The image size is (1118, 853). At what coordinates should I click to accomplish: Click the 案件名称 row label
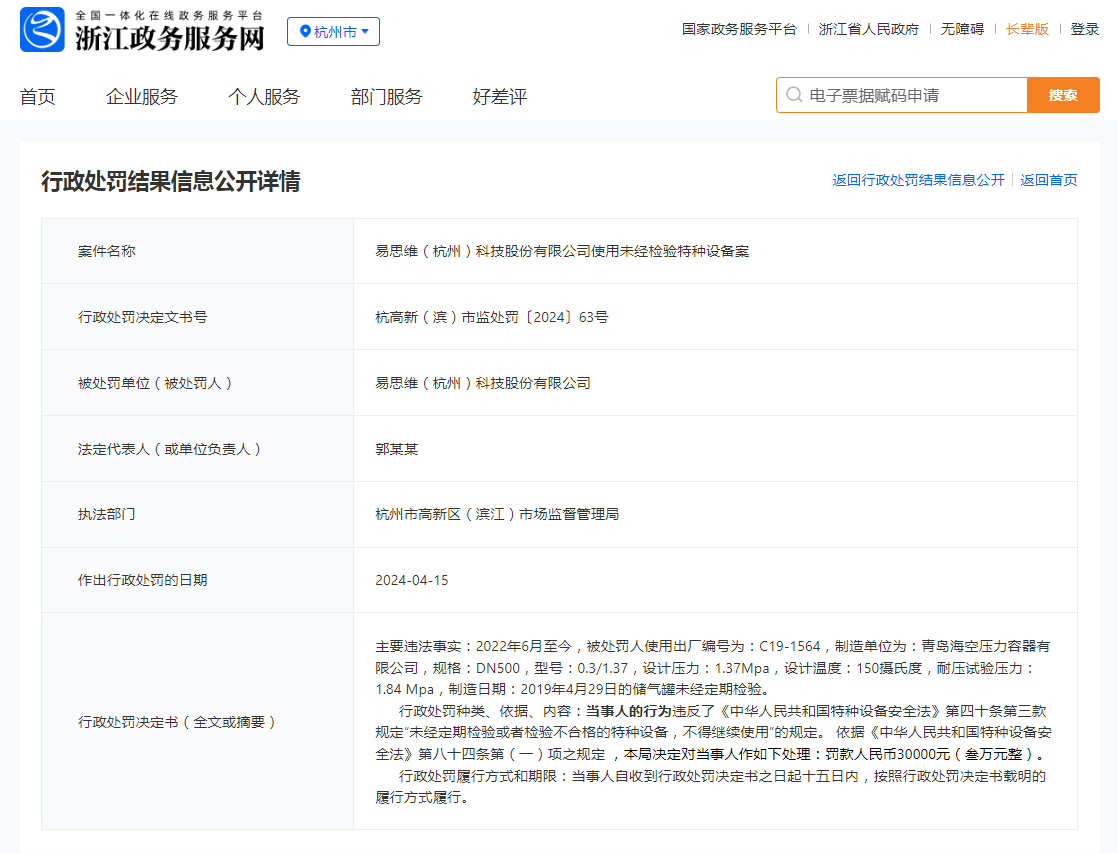(107, 251)
